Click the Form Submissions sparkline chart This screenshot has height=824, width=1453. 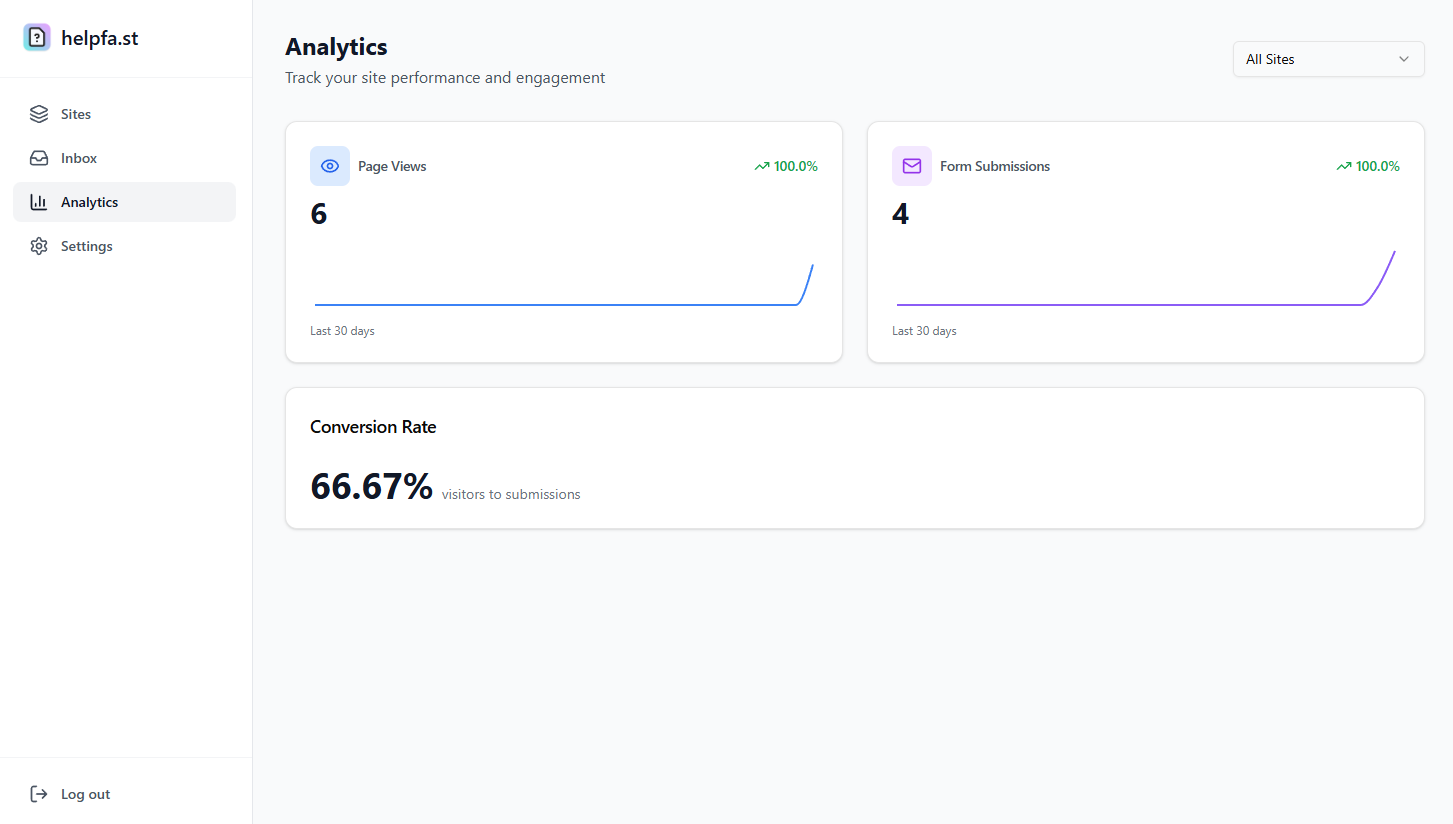point(1146,278)
